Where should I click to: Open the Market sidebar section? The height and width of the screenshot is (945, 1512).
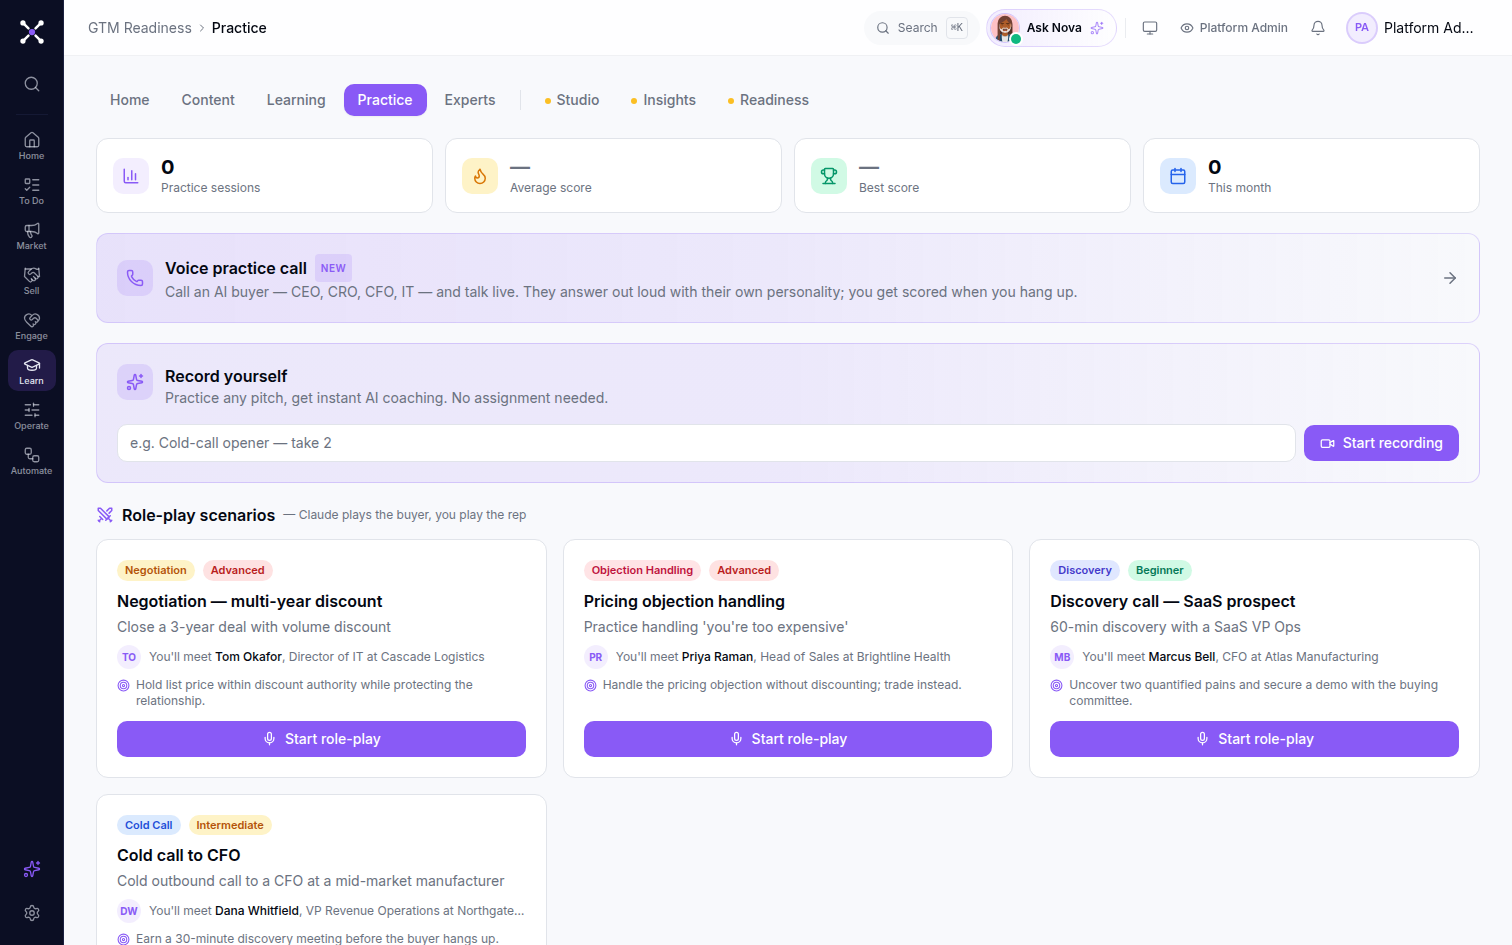point(32,235)
